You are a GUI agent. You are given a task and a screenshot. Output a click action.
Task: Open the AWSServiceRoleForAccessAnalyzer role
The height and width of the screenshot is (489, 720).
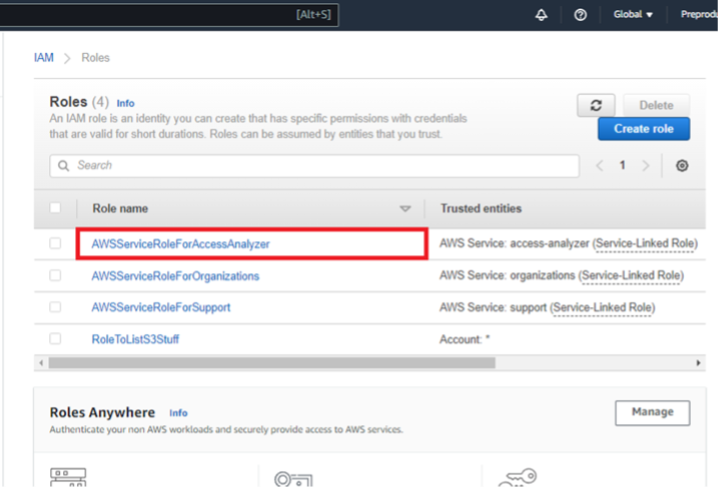(x=180, y=244)
